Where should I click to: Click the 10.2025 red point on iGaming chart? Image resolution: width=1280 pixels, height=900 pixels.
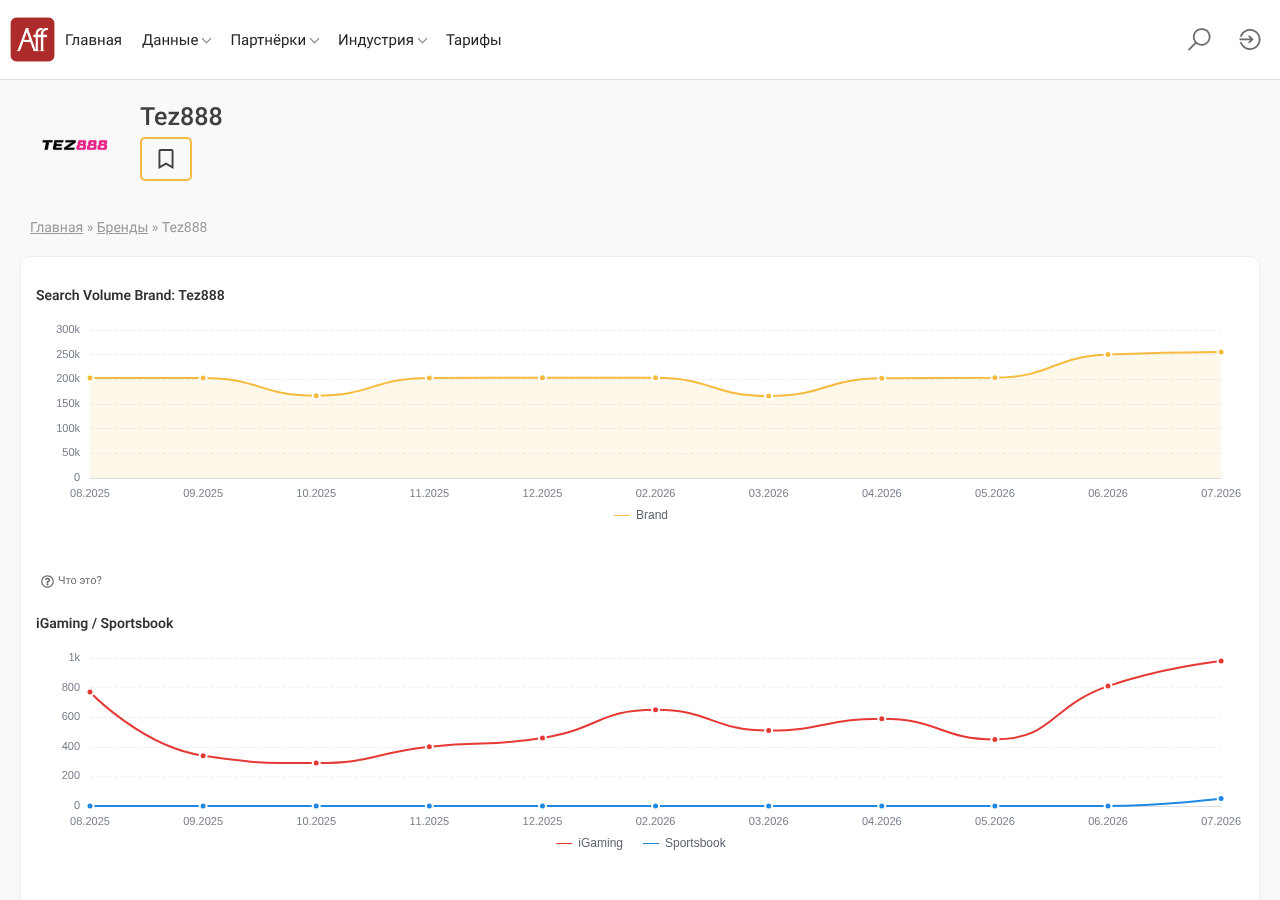(316, 763)
